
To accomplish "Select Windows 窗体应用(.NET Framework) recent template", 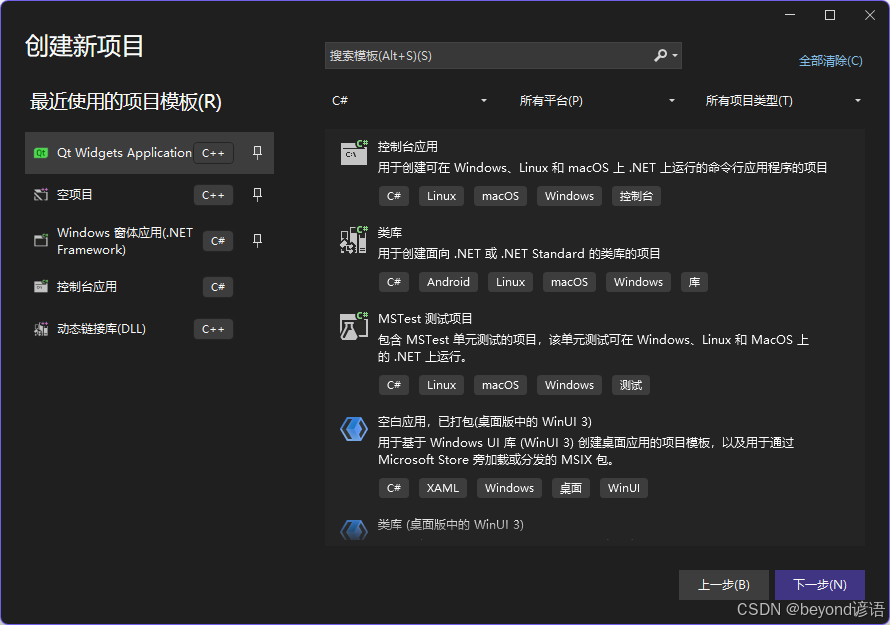I will click(x=149, y=241).
